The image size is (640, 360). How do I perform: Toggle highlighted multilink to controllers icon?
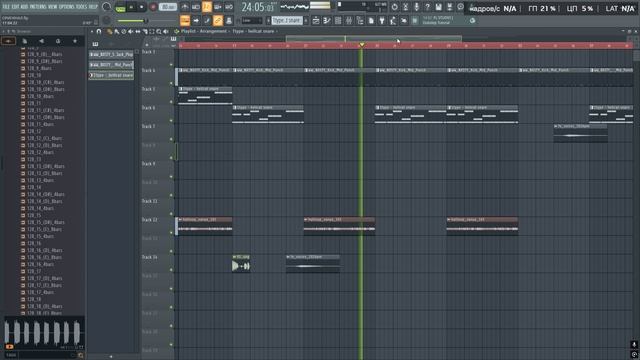[218, 20]
